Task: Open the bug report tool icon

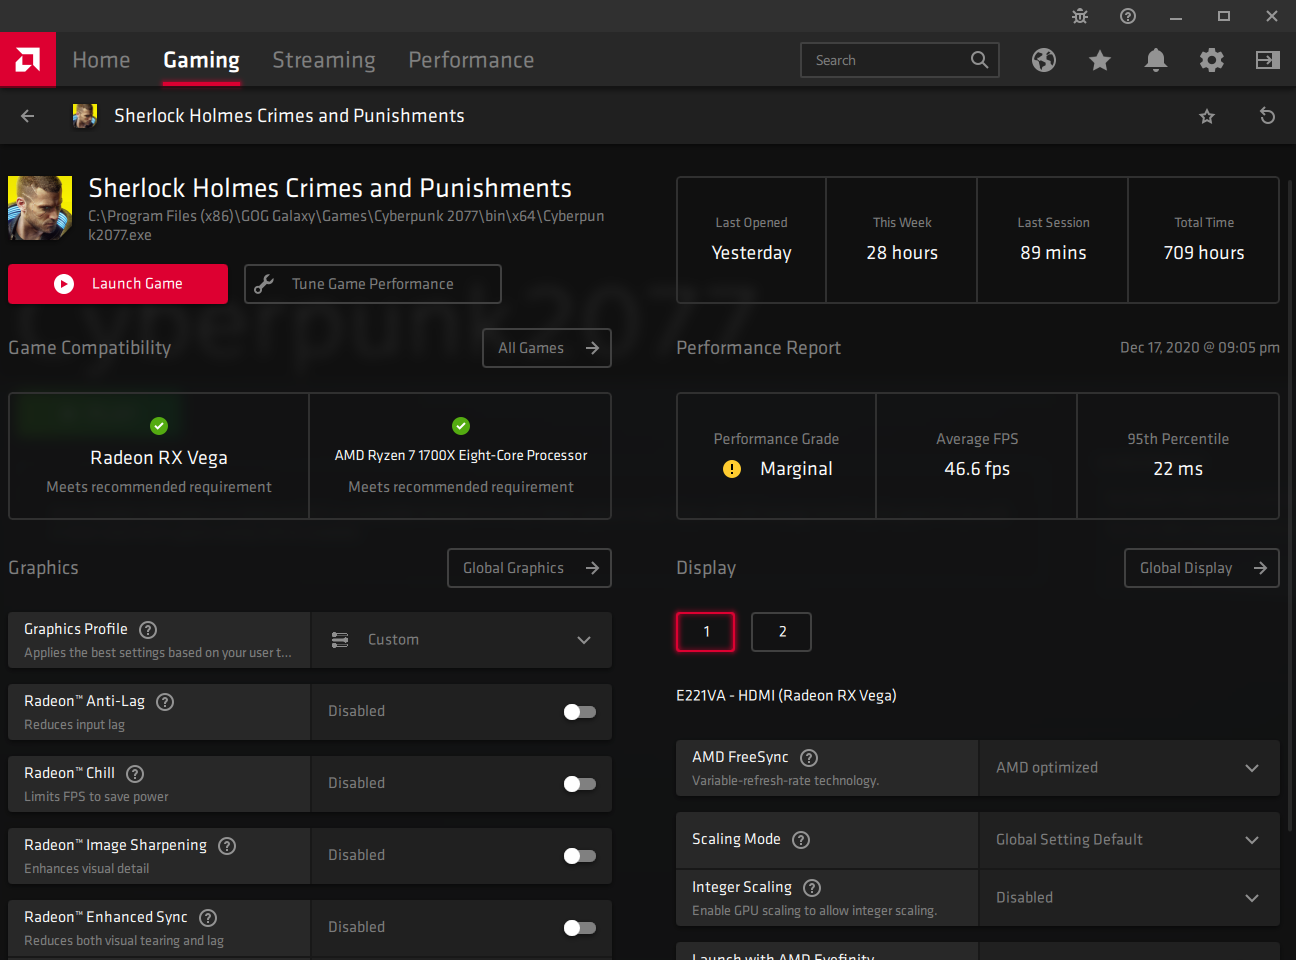Action: point(1080,16)
